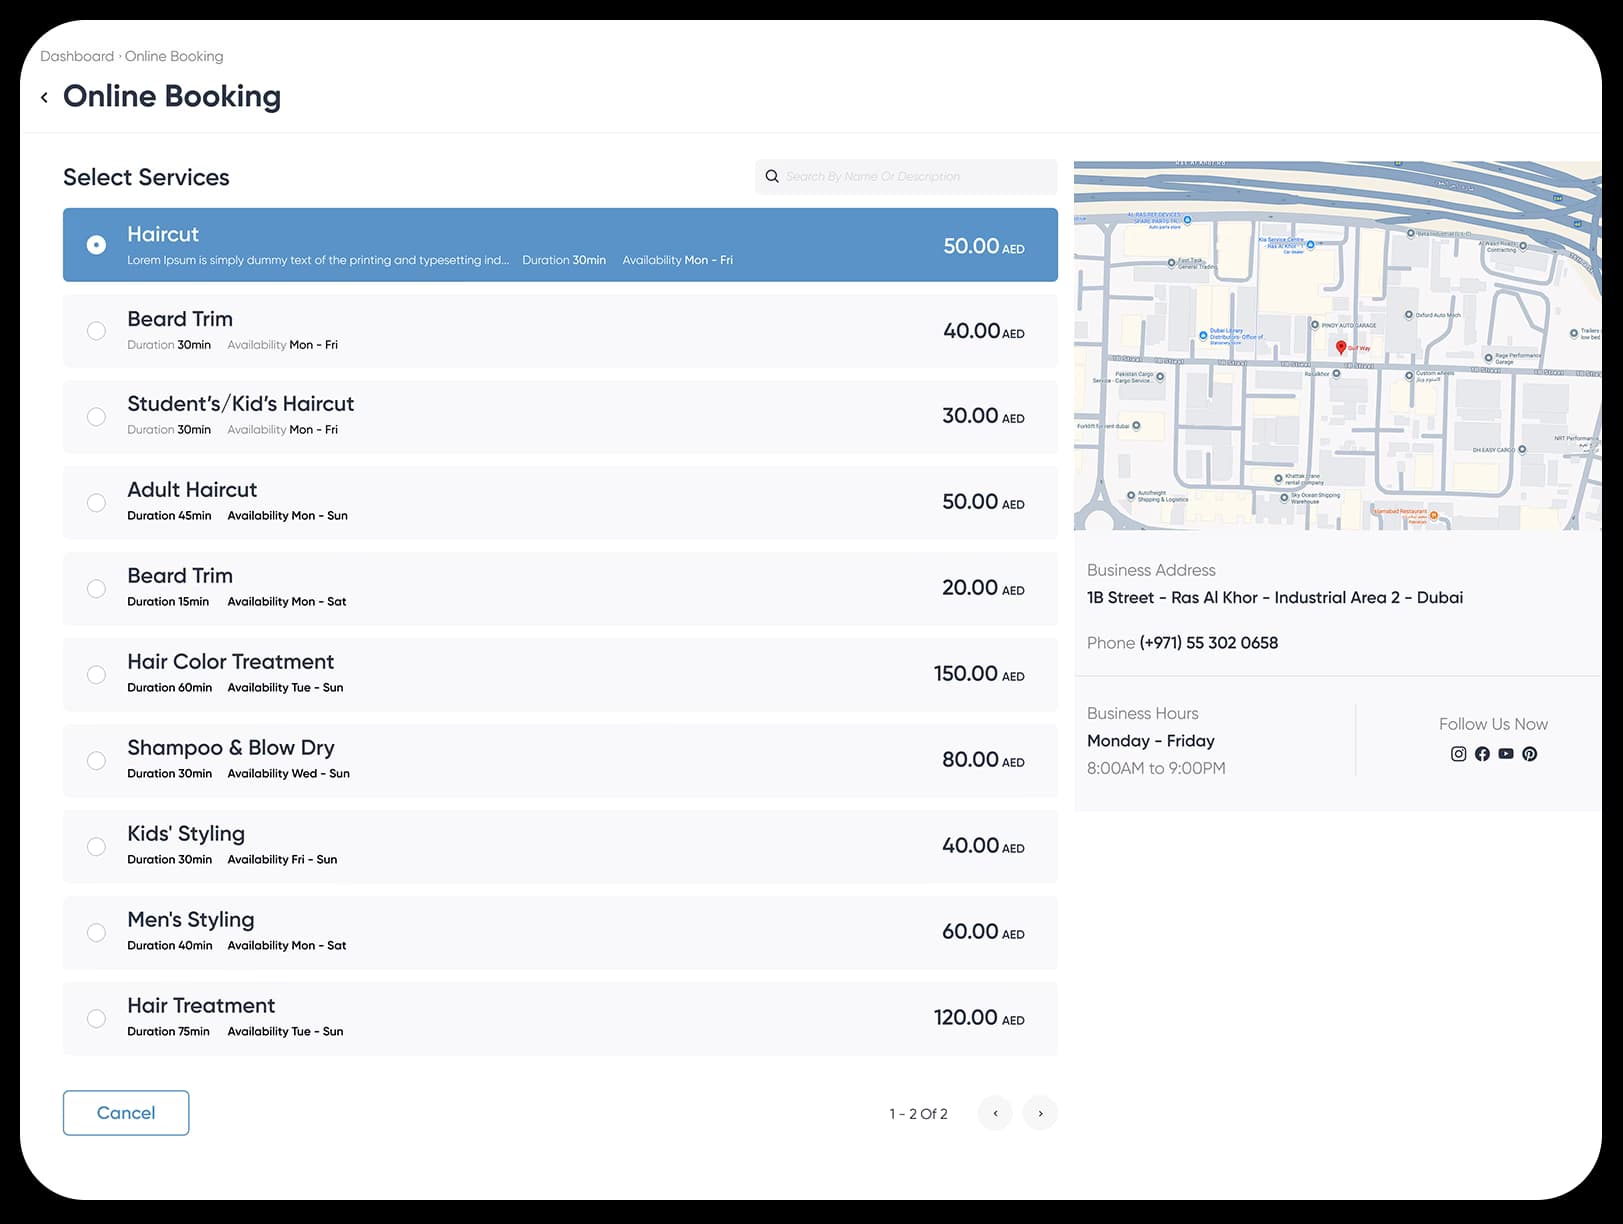Deselect the Haircut service radio
Viewport: 1623px width, 1224px height.
click(x=96, y=245)
